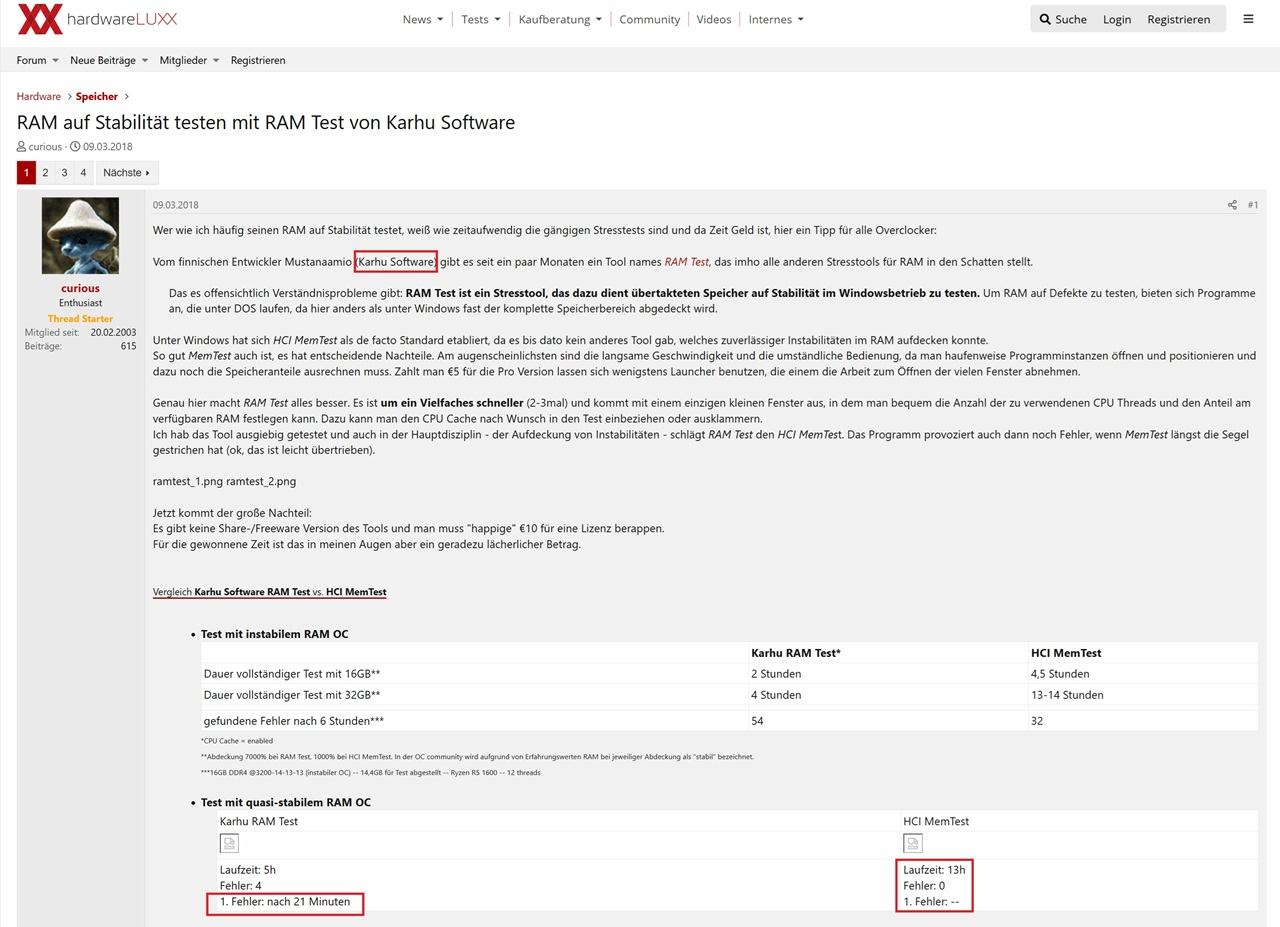Open curious username in post sidebar
Screen dimensions: 1280x927
pyautogui.click(x=80, y=288)
